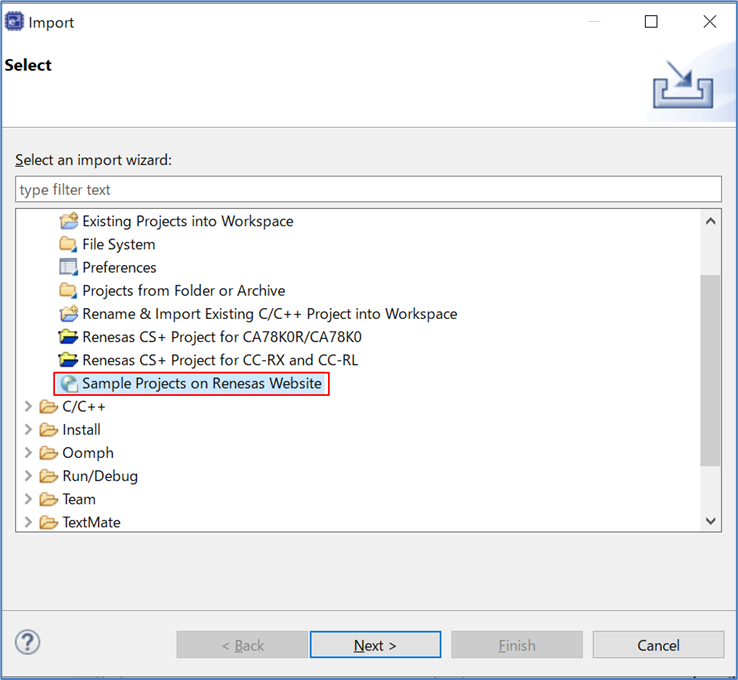The width and height of the screenshot is (738, 680).
Task: Select the Preferences wizard entry
Action: click(119, 267)
